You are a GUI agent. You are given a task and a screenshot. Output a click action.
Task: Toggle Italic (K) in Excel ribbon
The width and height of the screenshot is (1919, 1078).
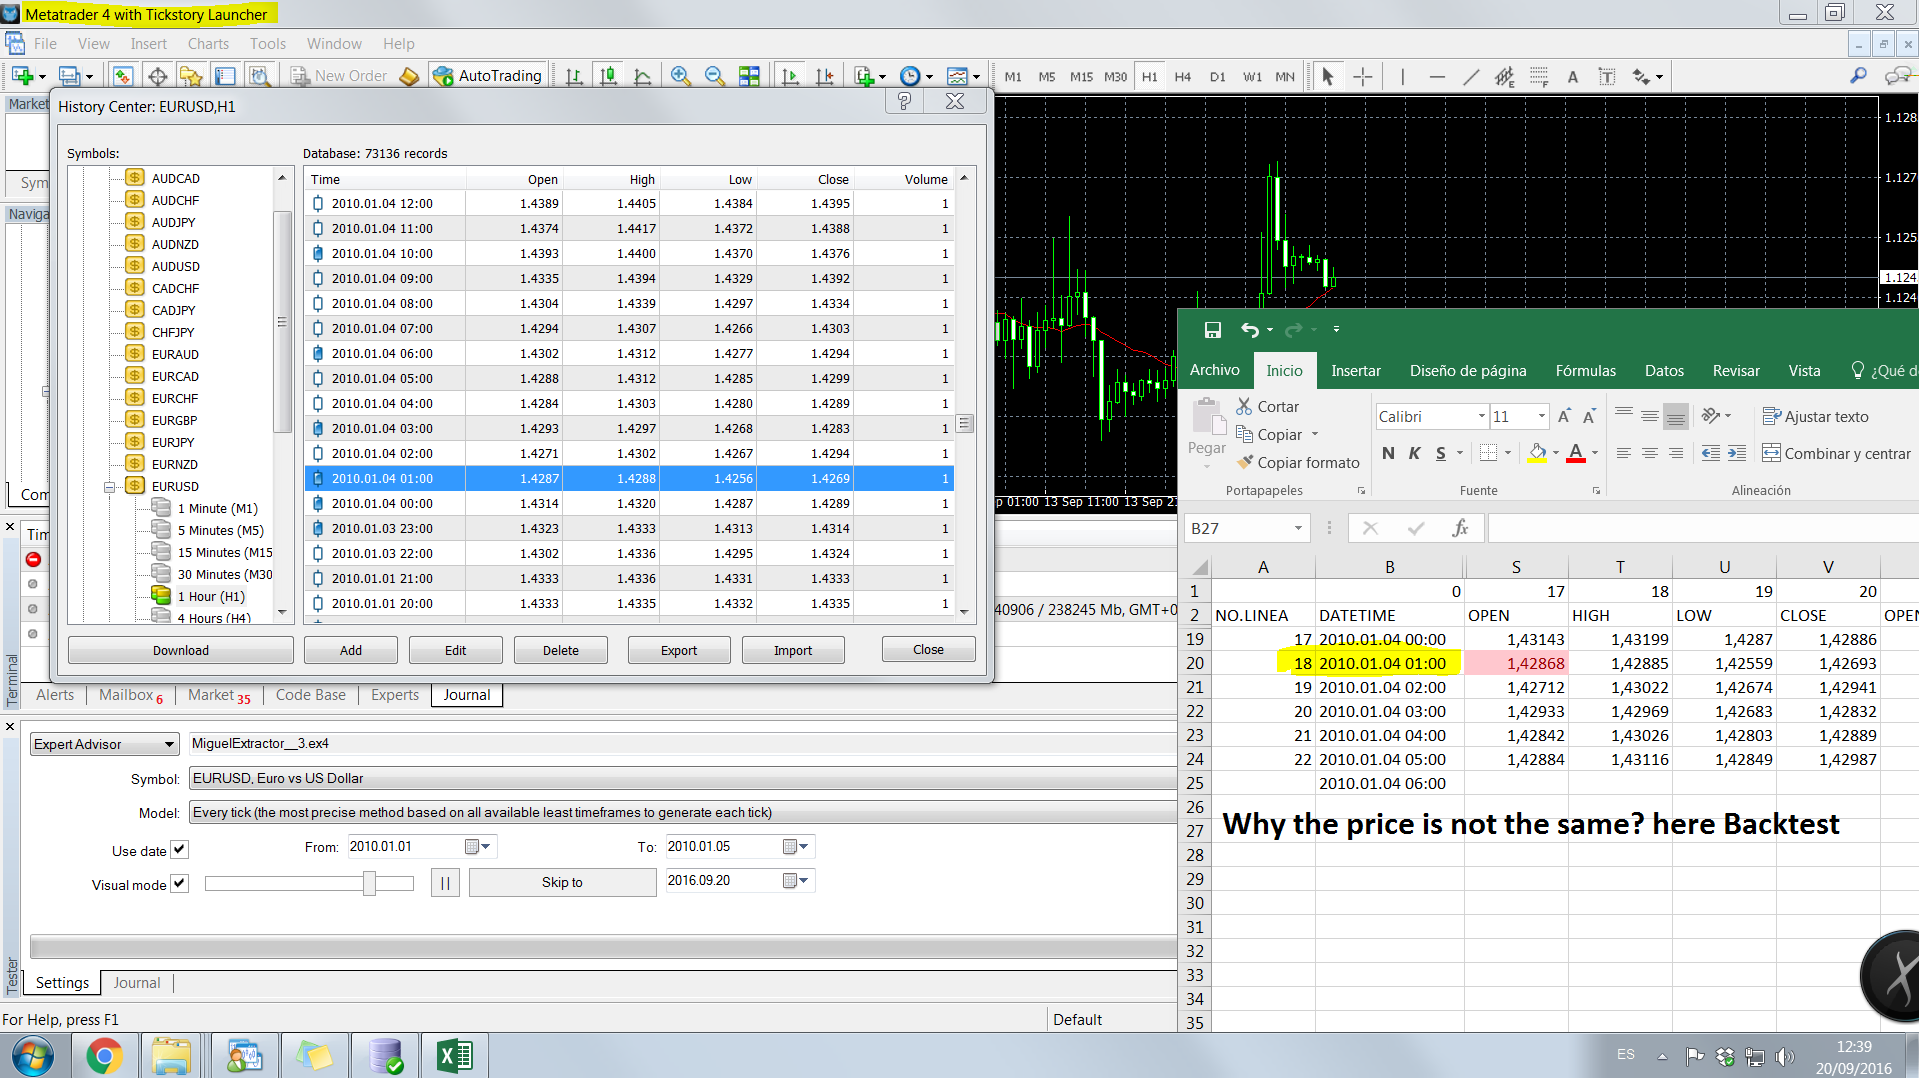[x=1414, y=454]
